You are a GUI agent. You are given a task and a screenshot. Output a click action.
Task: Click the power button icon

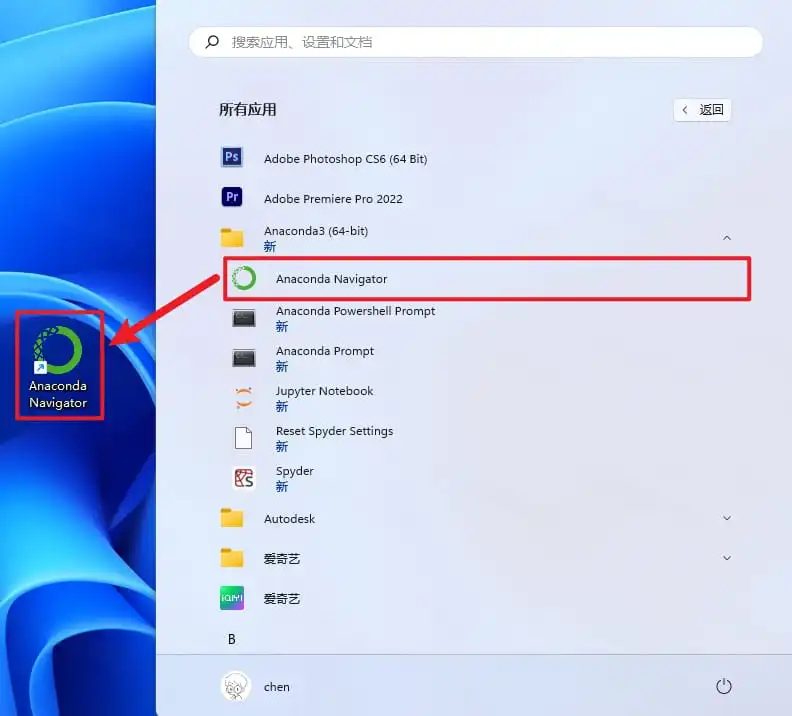pos(723,686)
